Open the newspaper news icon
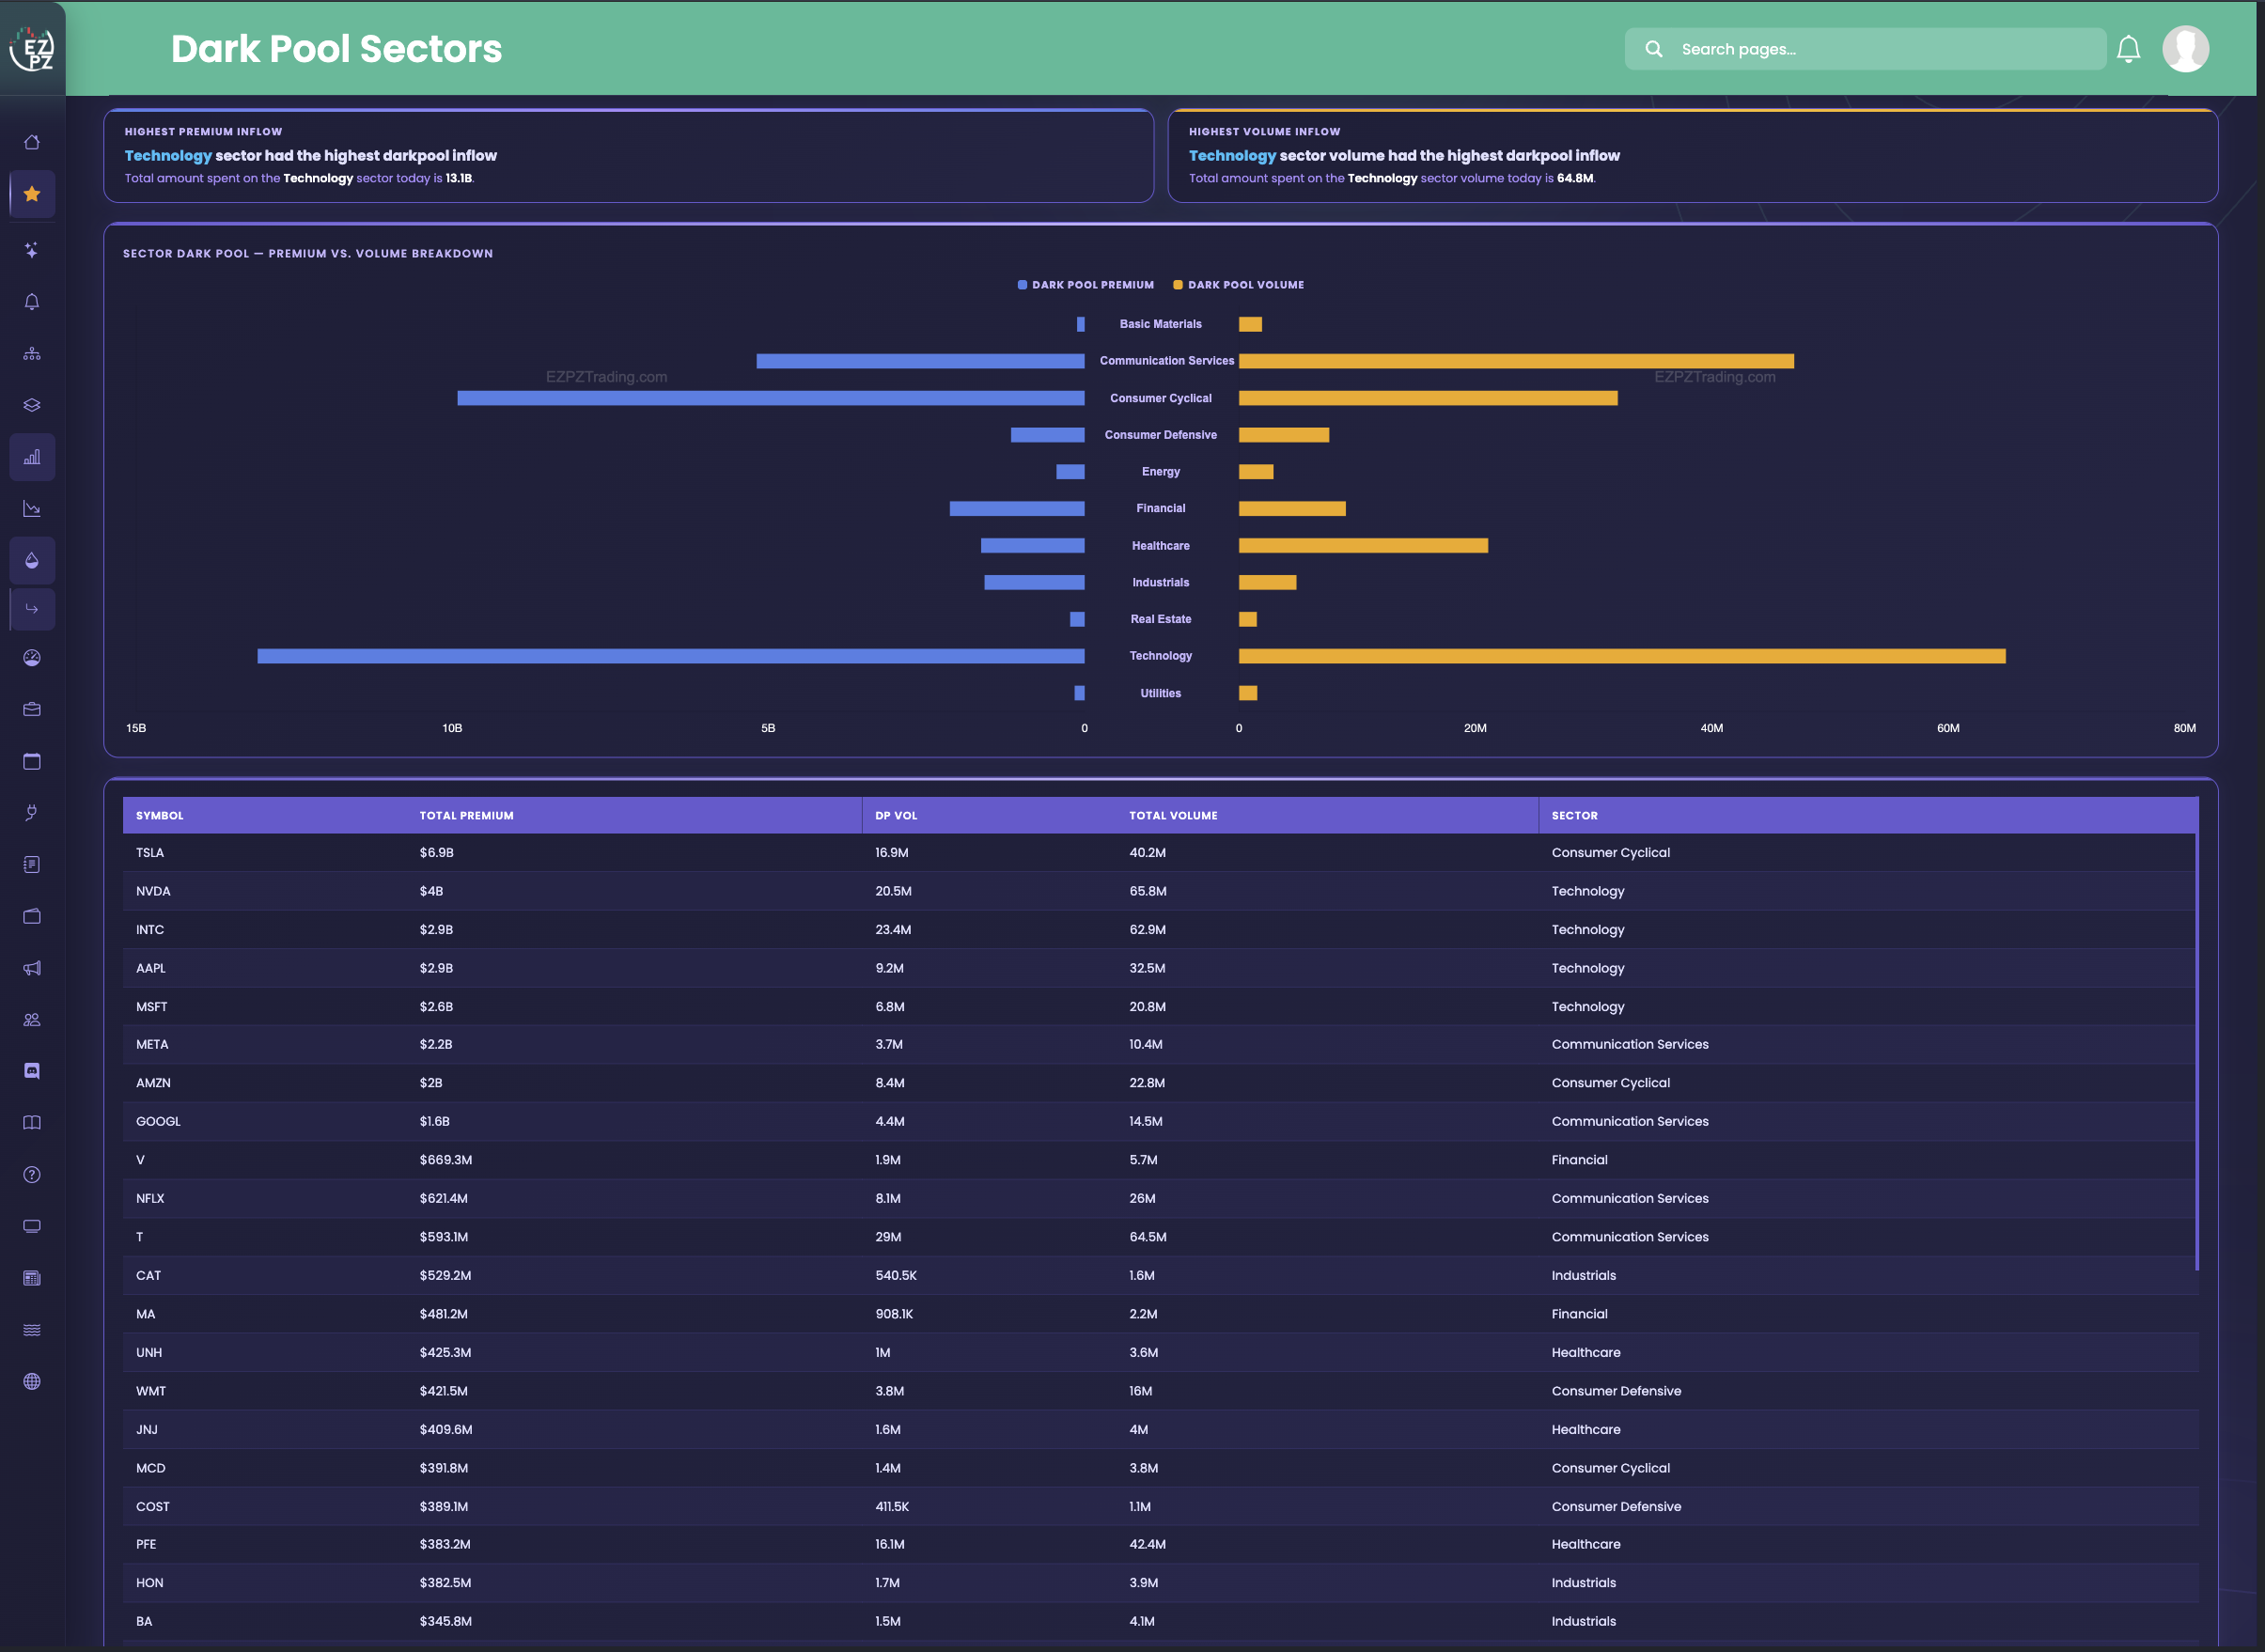 32,1278
